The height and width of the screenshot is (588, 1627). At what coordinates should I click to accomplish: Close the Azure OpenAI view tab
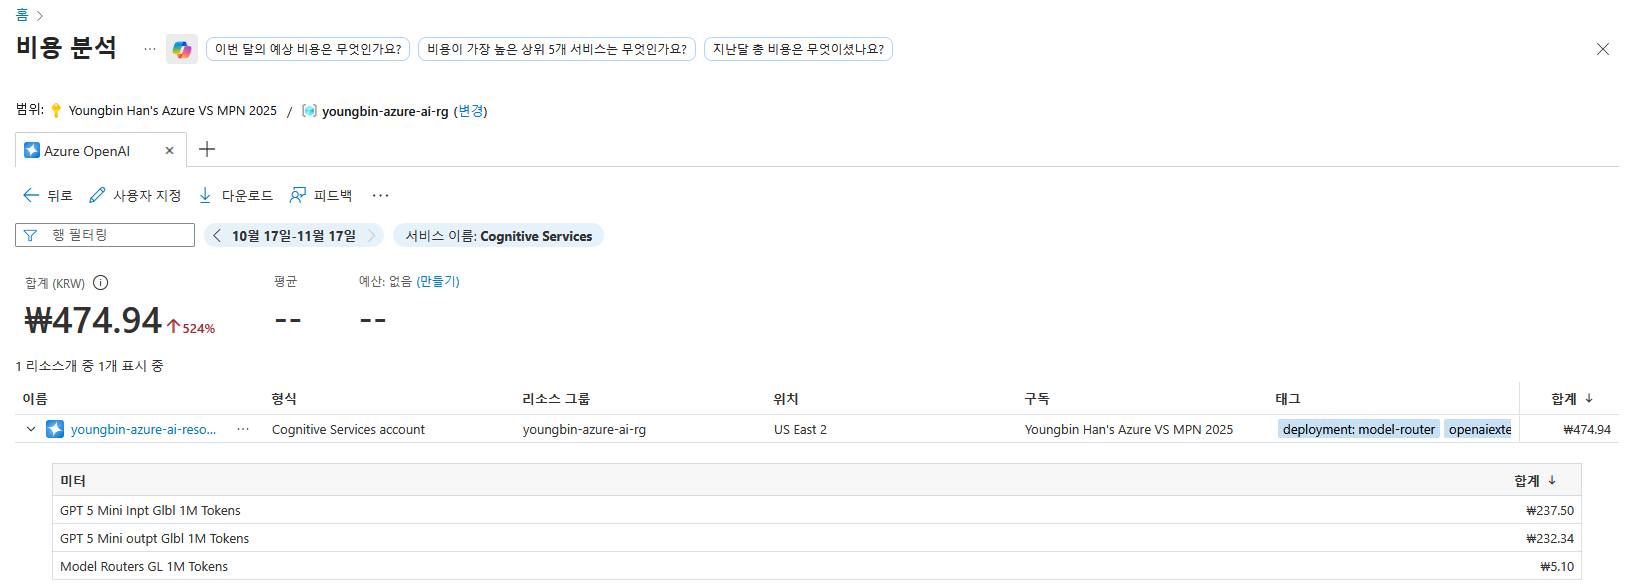click(x=169, y=151)
